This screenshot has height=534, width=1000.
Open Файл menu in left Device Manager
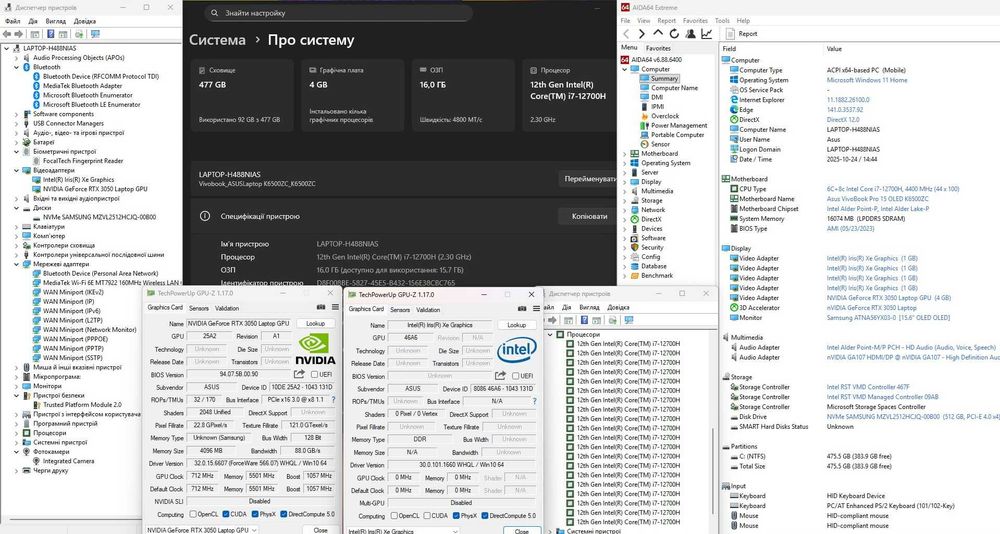[x=12, y=21]
